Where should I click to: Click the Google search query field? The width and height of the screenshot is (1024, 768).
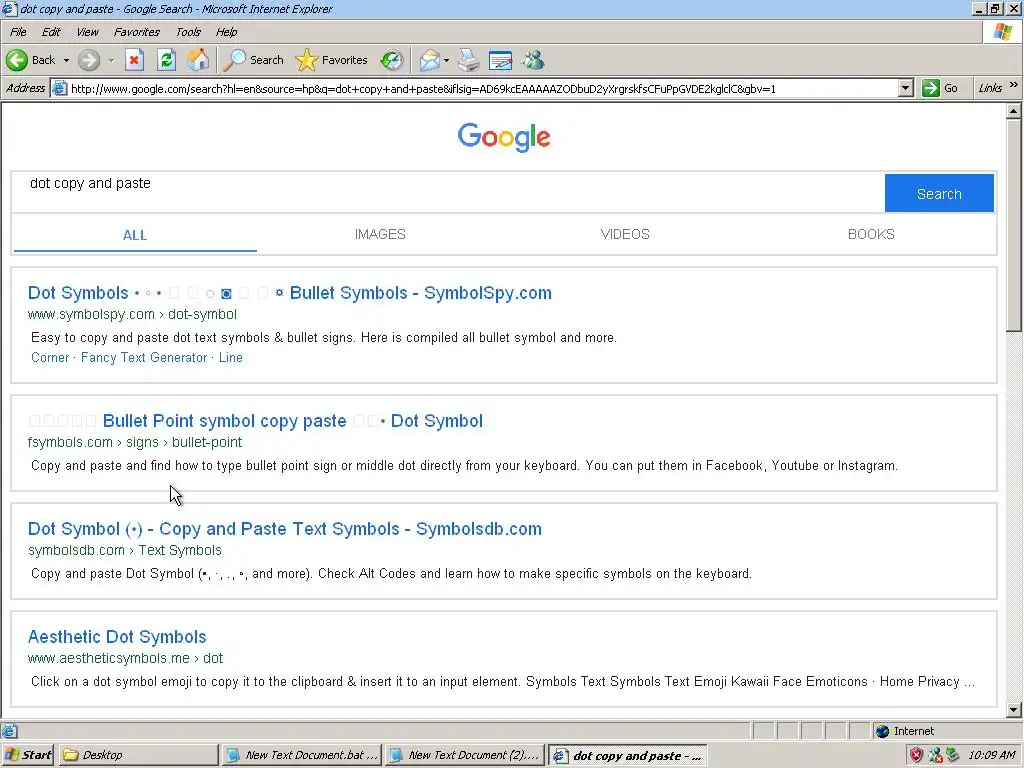pos(447,193)
